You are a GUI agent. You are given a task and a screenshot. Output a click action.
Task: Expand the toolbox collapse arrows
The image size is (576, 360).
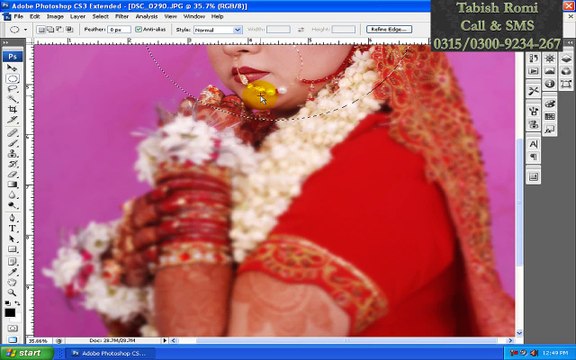(x=6, y=43)
